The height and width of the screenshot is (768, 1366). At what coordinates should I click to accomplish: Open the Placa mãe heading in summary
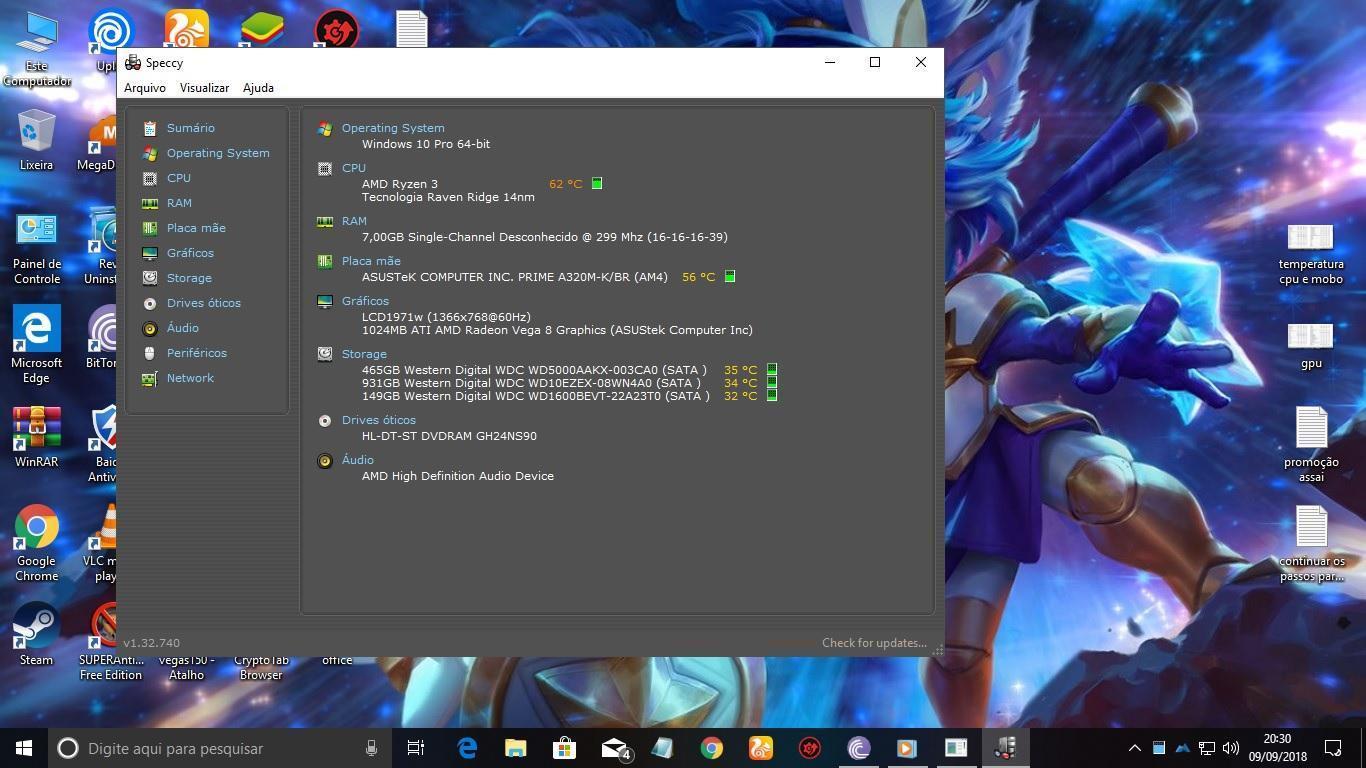click(x=371, y=261)
